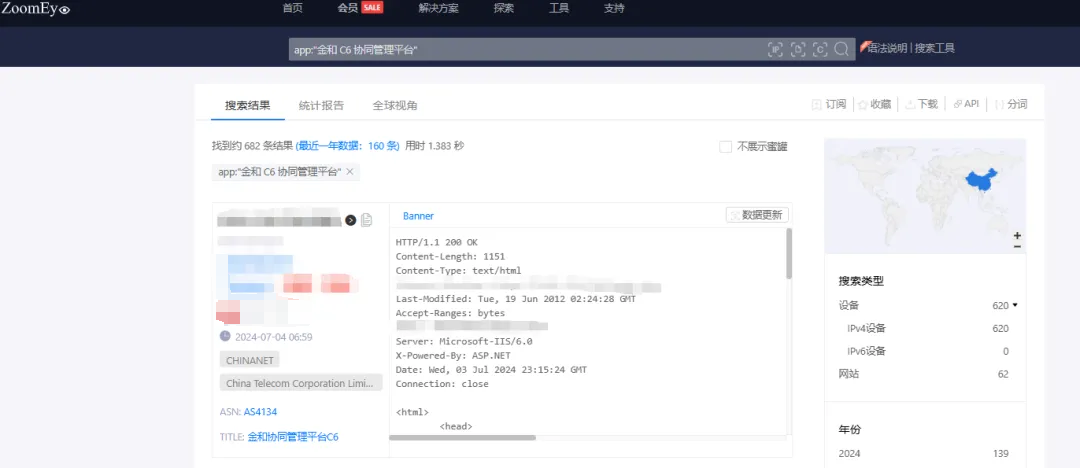Open the 会员 SALE menu item
Image resolution: width=1080 pixels, height=468 pixels.
tap(360, 8)
